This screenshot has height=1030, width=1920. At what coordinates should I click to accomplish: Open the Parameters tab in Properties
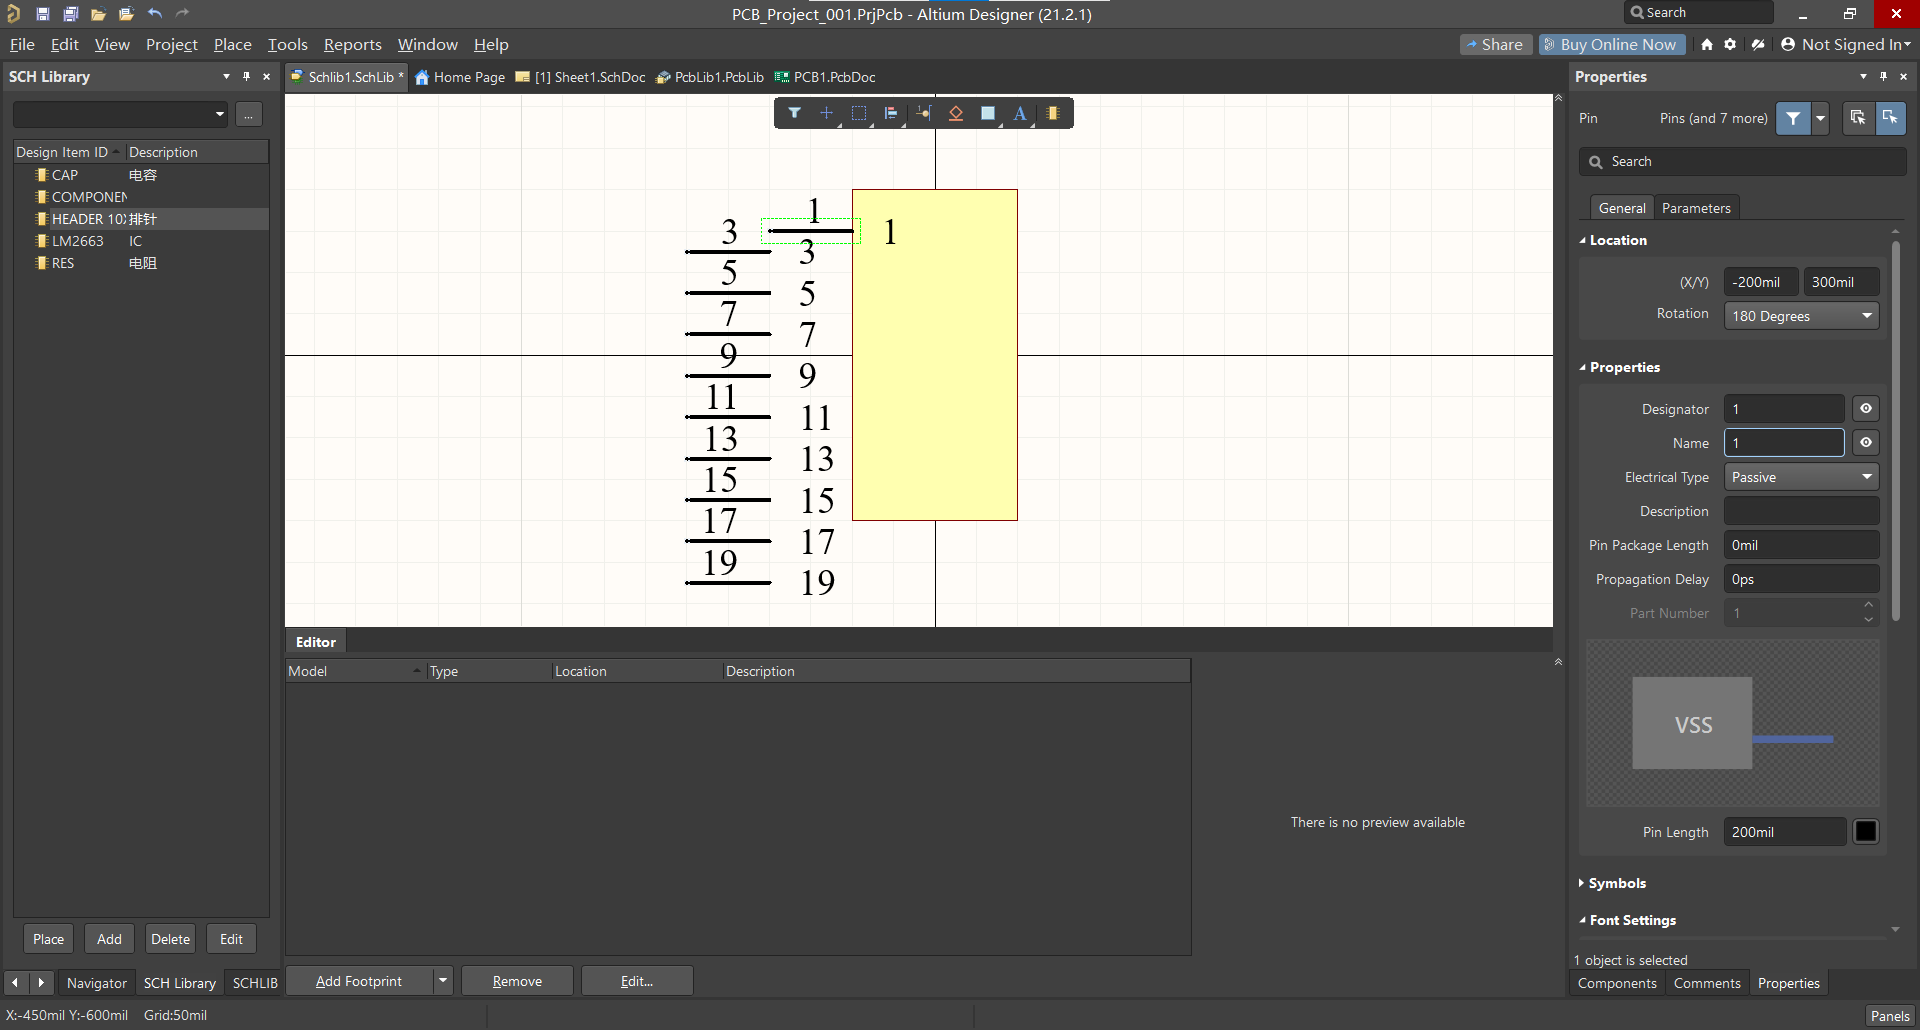pyautogui.click(x=1696, y=208)
